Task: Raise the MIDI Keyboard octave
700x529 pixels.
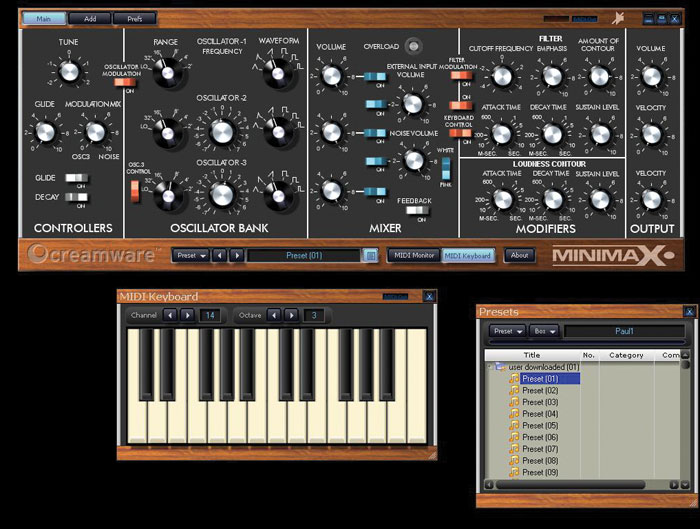Action: 292,315
